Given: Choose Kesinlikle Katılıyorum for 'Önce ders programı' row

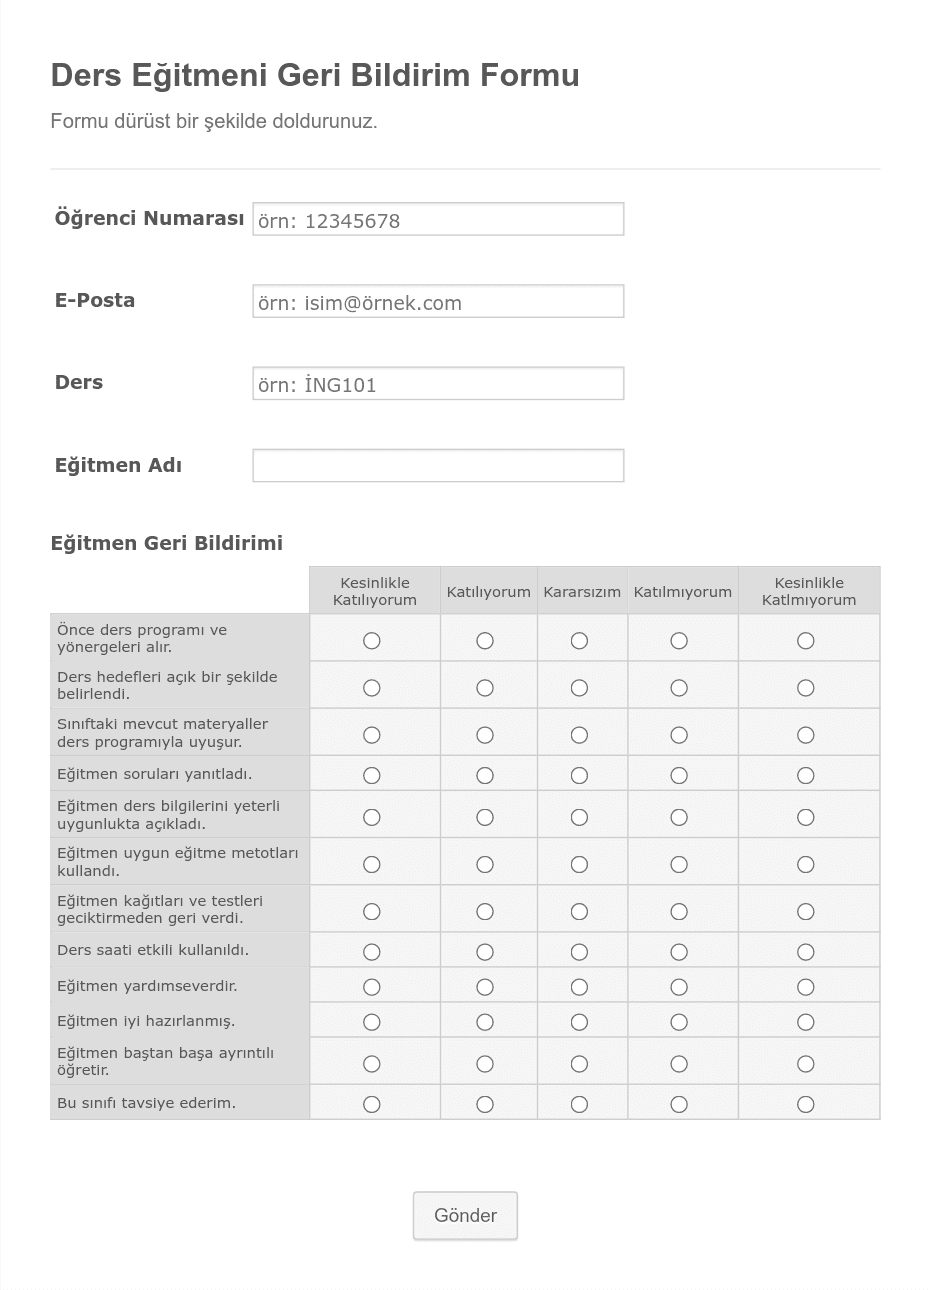Looking at the screenshot, I should pyautogui.click(x=372, y=640).
